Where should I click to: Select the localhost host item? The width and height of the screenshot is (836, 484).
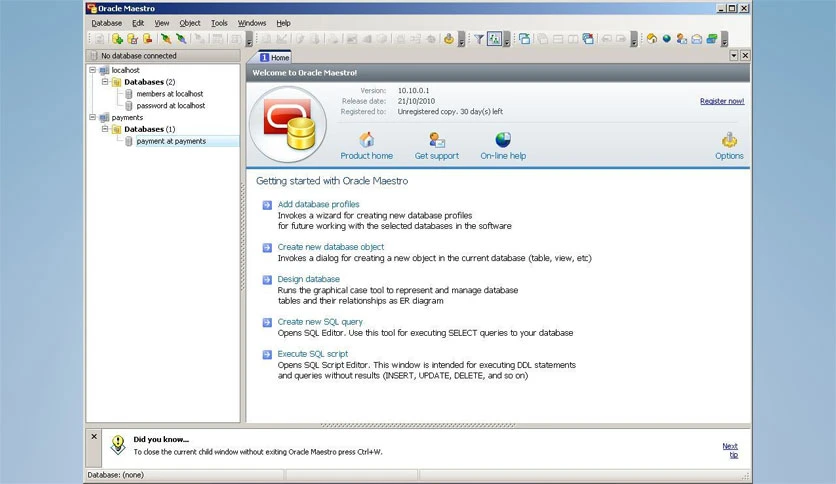125,70
